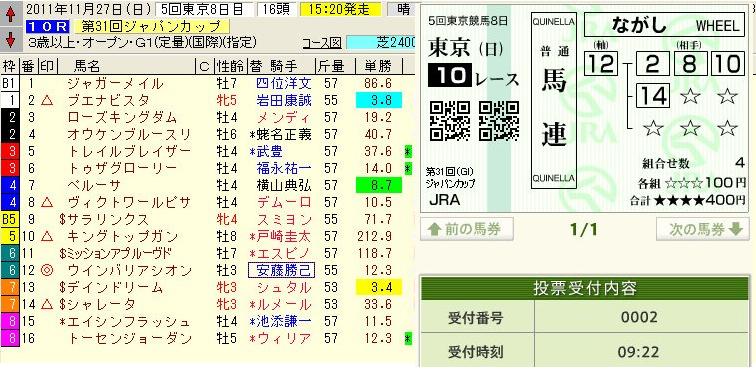Click the 前の馬券 previous ticket button

(467, 229)
